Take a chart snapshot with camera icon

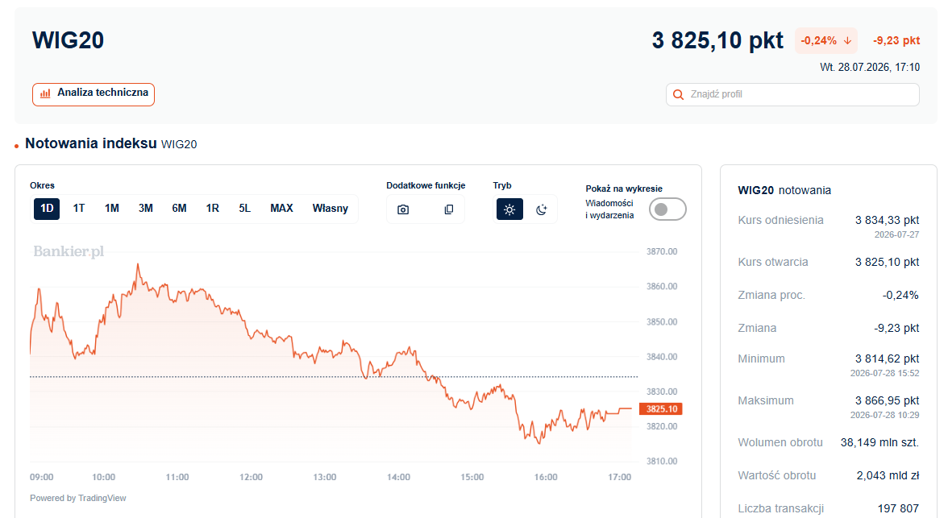403,210
